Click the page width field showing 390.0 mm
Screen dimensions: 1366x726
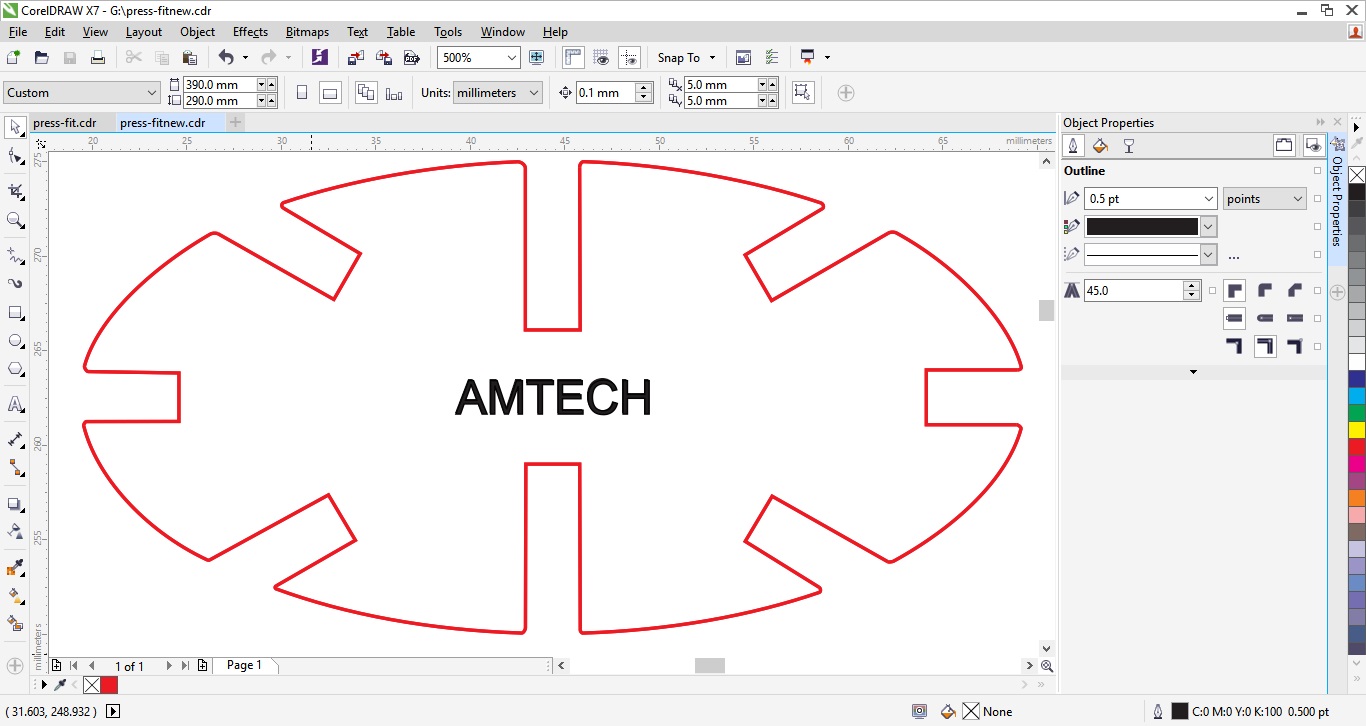point(220,85)
